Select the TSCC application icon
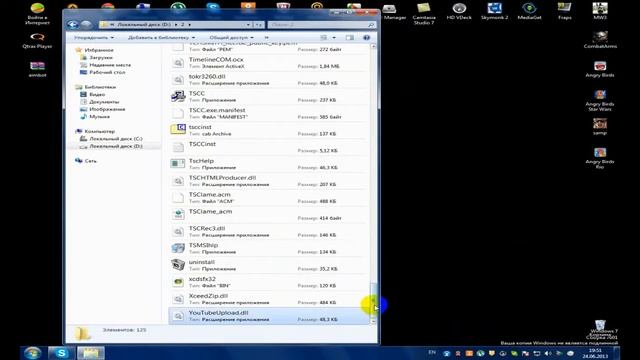The image size is (640, 360). coord(178,96)
